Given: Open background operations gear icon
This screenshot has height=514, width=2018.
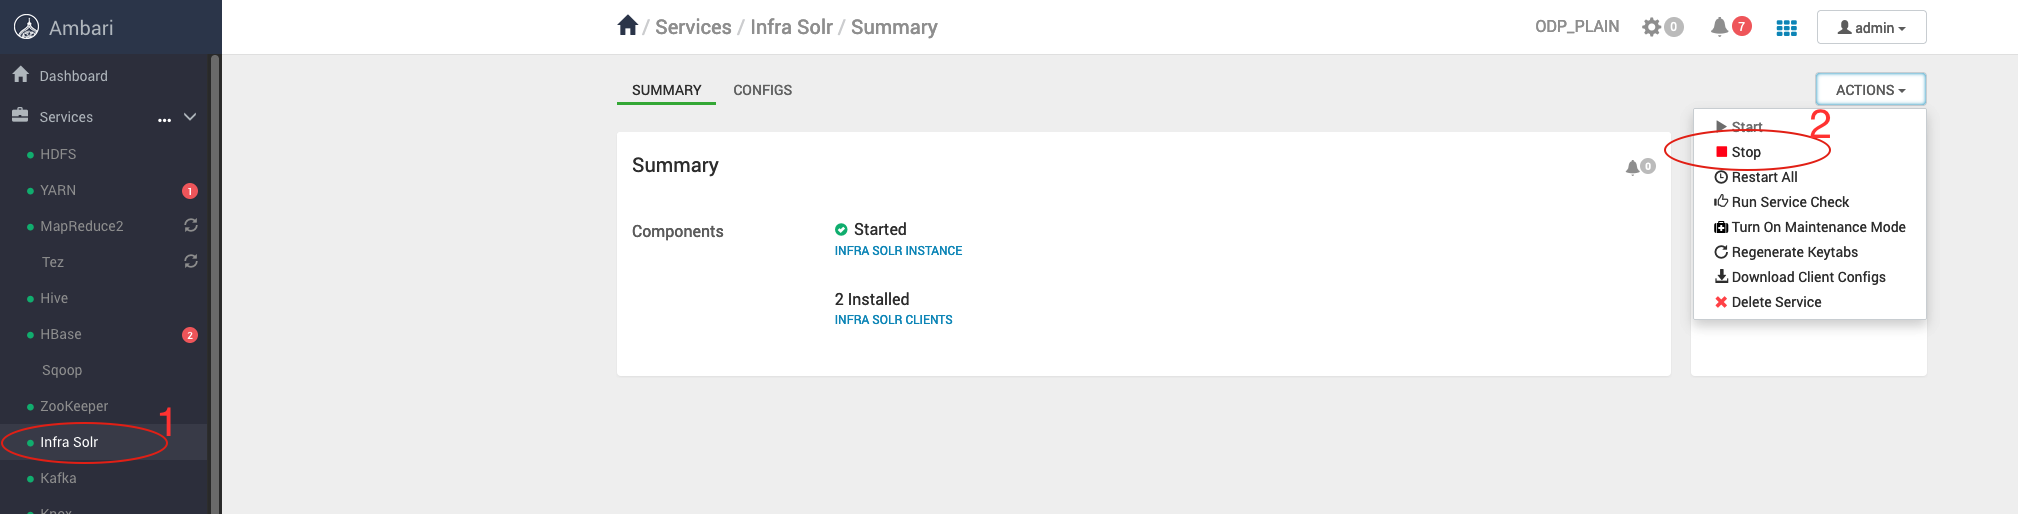Looking at the screenshot, I should tap(1652, 27).
